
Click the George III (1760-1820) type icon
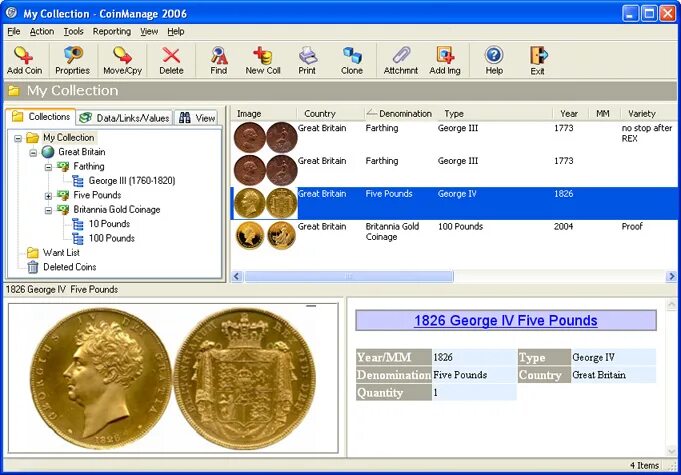click(78, 181)
